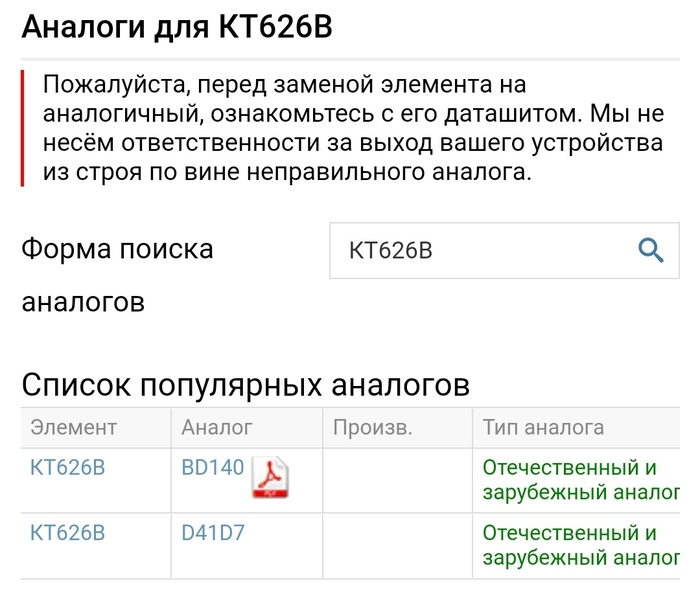Viewport: 700px width, 601px height.
Task: Click empty Произв. cell in BD140 row
Action: 397,480
